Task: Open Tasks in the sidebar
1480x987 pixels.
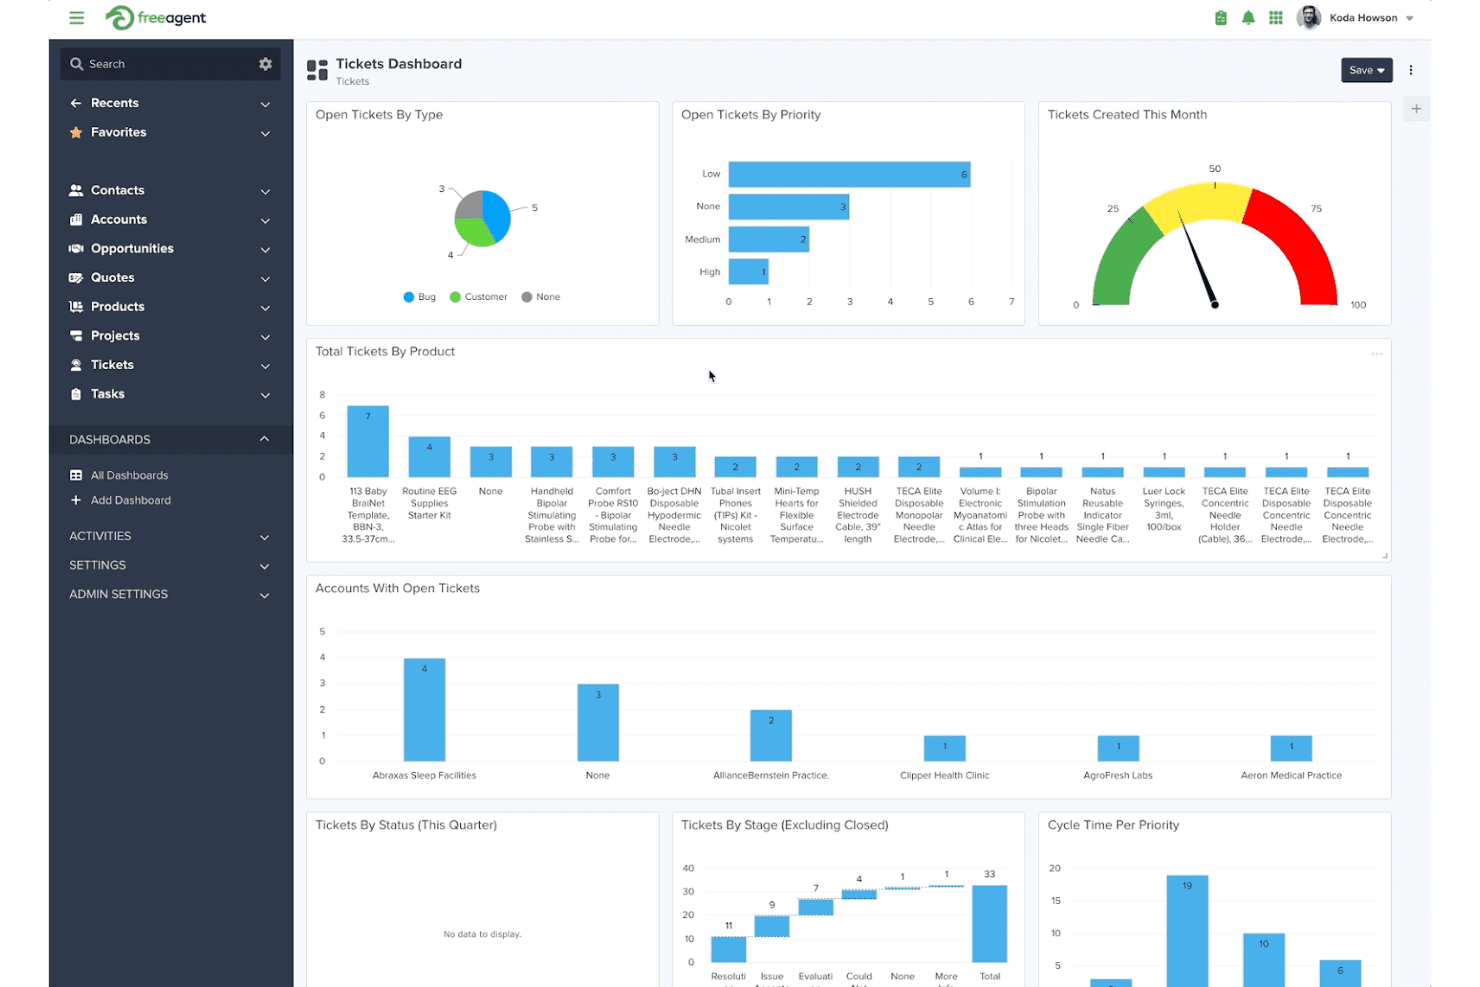Action: point(108,394)
